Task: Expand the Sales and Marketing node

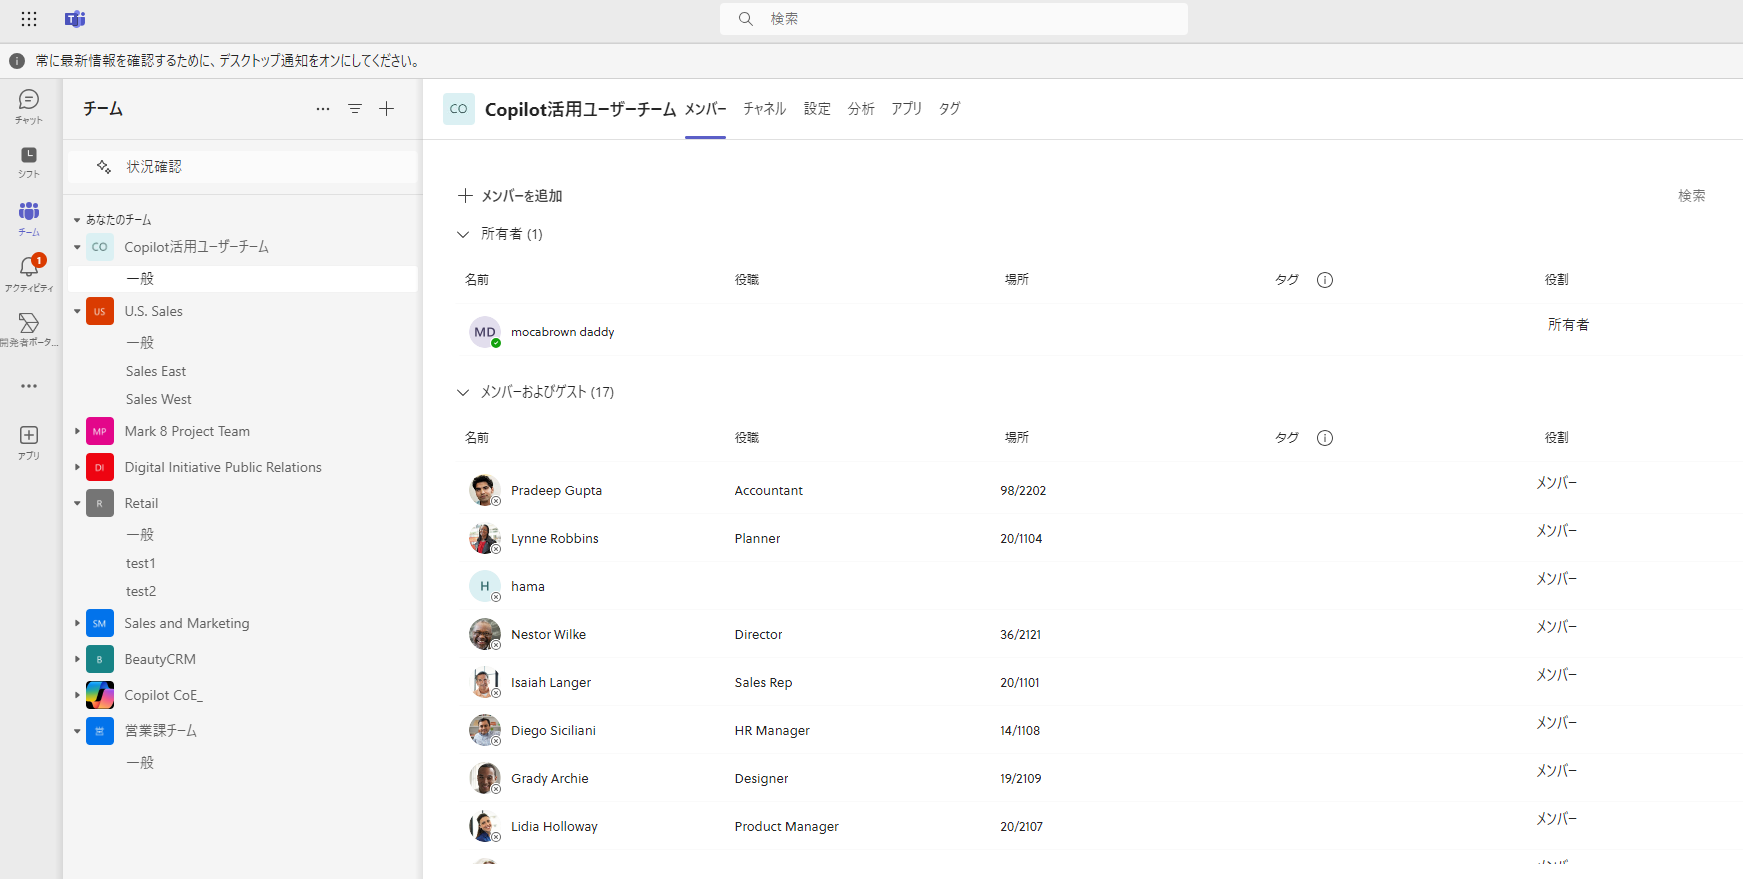Action: tap(77, 623)
